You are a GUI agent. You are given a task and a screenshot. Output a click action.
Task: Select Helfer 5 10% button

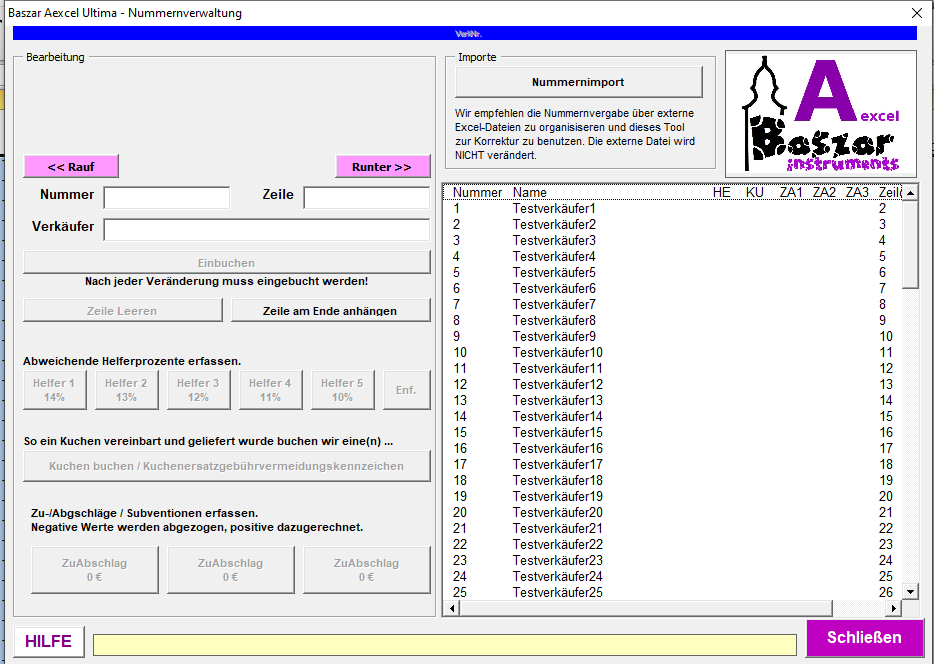[343, 390]
